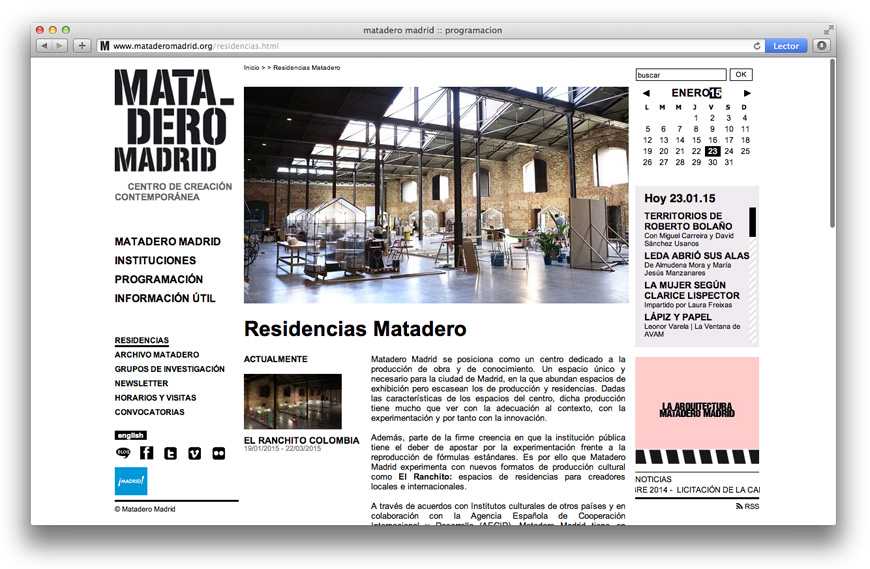Screen dimensions: 870x569
Task: Open the blog speech-bubble icon
Action: [123, 453]
